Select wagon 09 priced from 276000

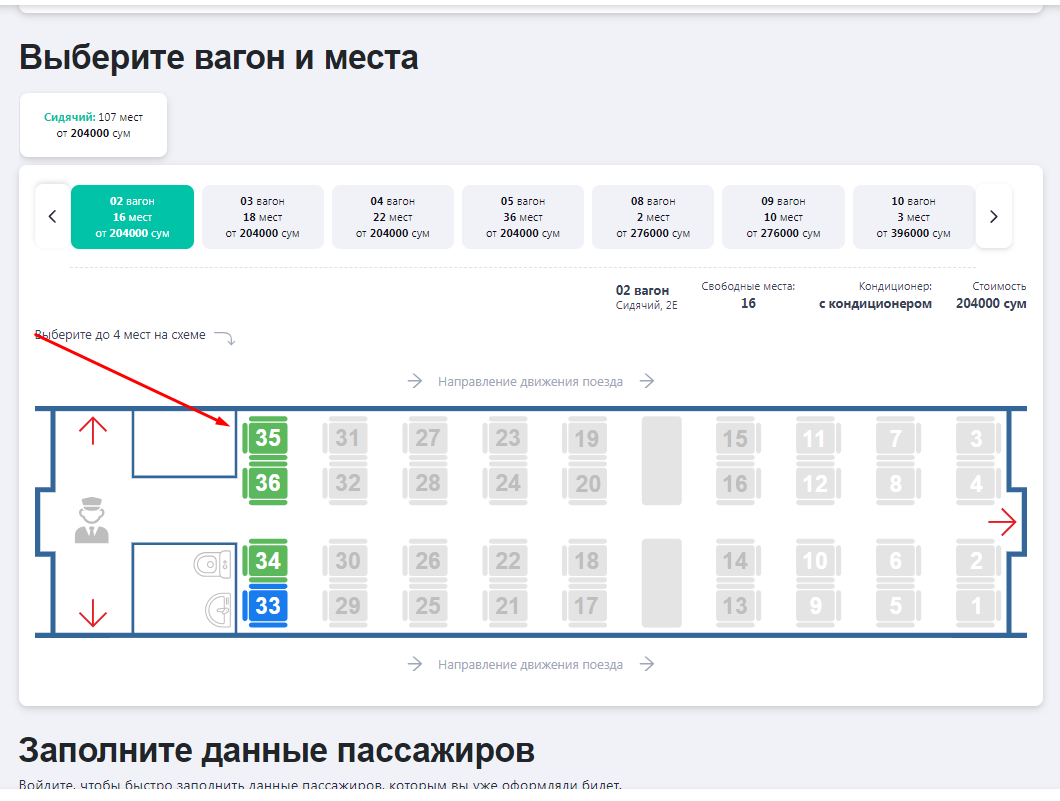pyautogui.click(x=783, y=217)
